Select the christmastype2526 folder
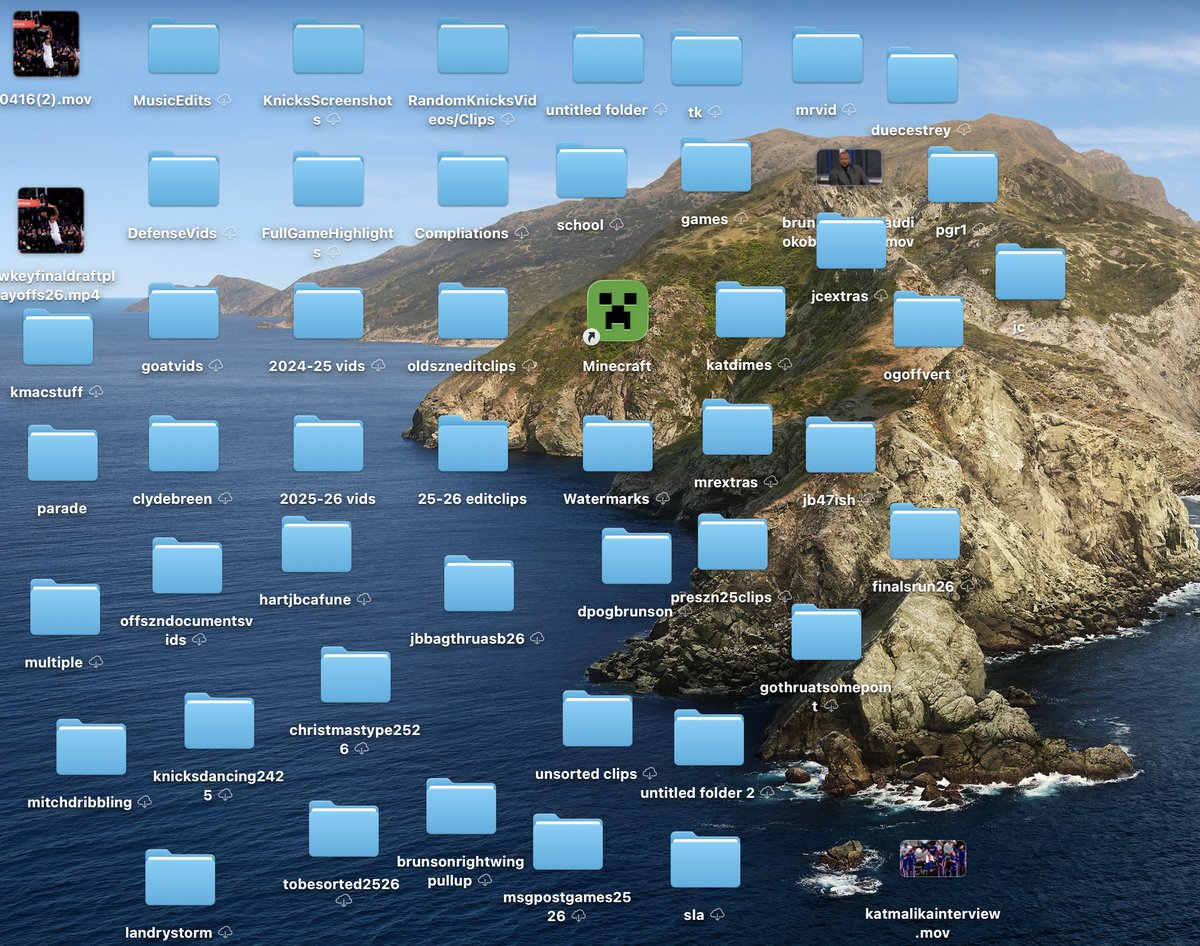The image size is (1200, 946). 355,676
